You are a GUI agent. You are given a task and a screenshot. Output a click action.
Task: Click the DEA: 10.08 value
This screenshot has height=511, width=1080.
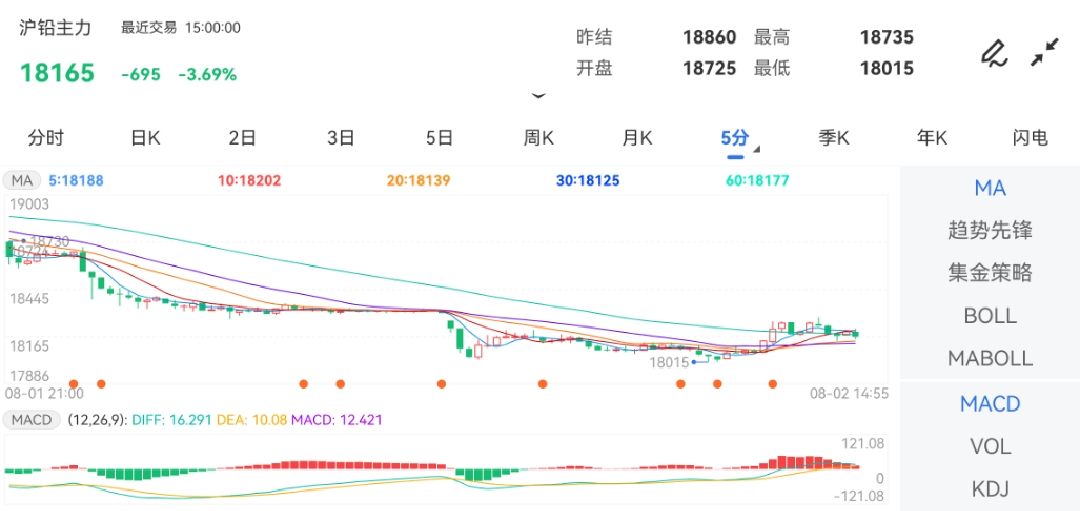[252, 419]
